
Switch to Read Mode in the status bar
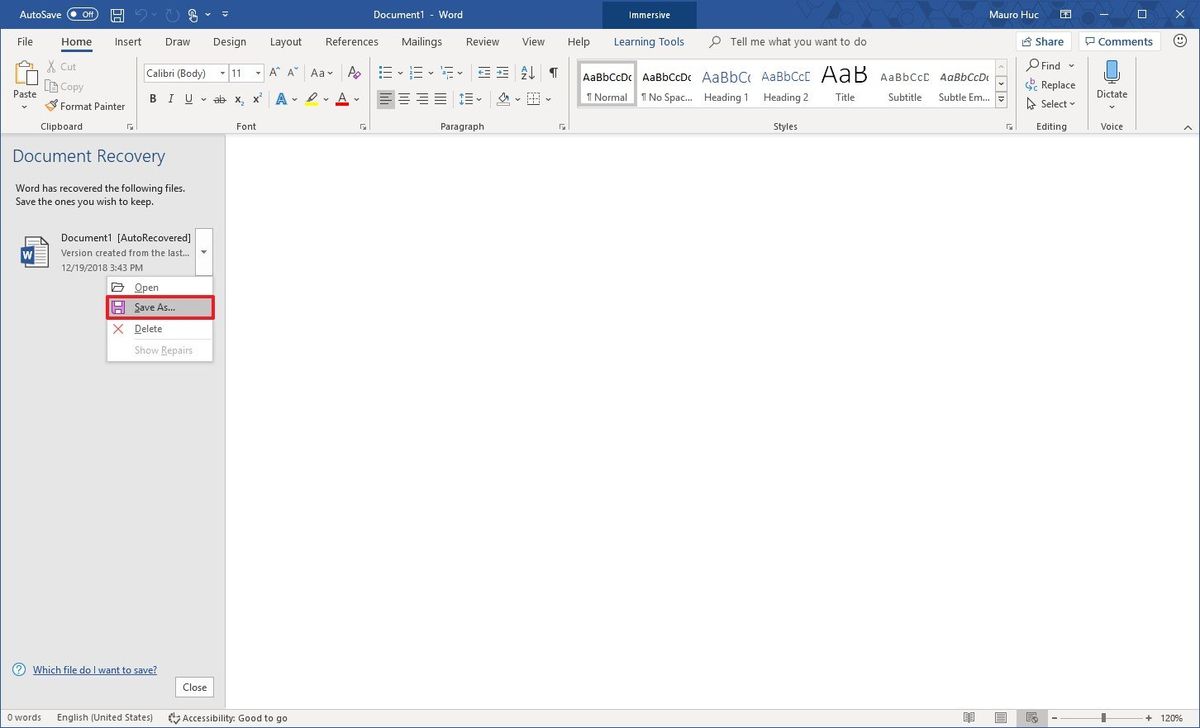(x=969, y=717)
